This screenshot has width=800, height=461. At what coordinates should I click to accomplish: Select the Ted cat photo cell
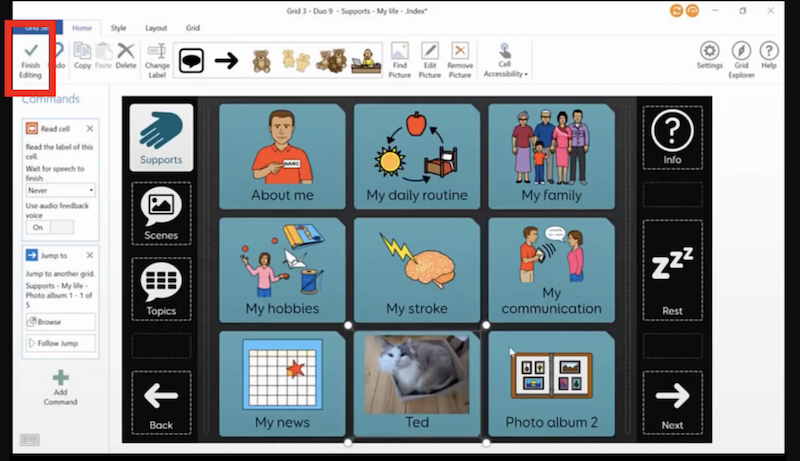coord(417,383)
